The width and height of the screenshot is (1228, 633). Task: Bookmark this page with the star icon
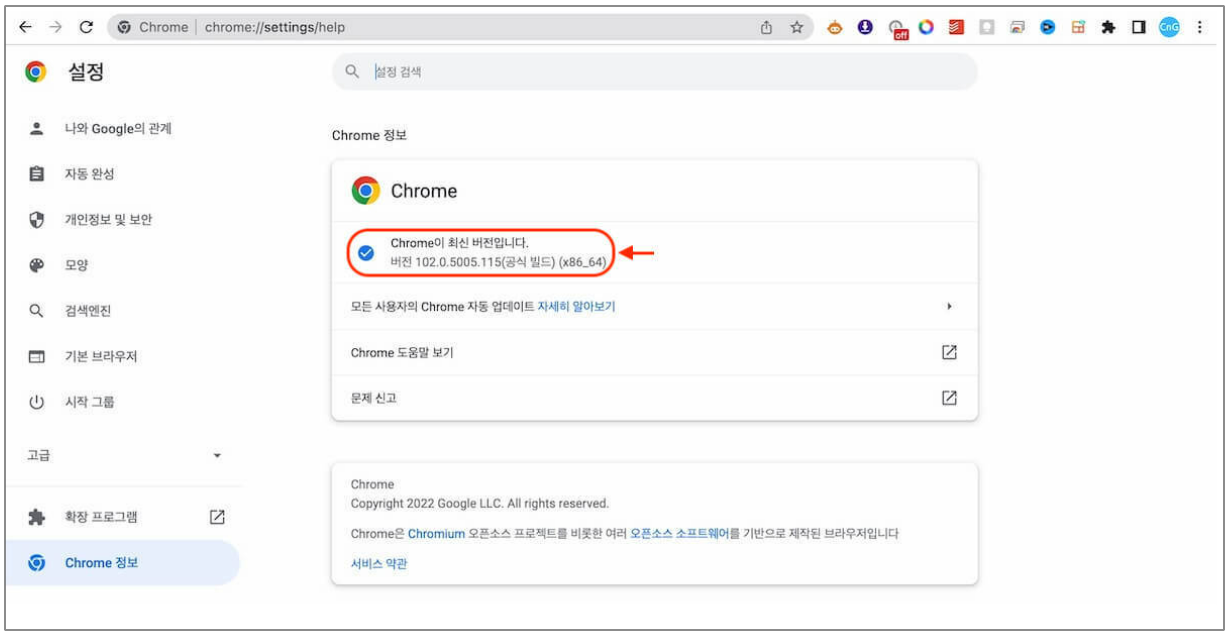tap(797, 27)
